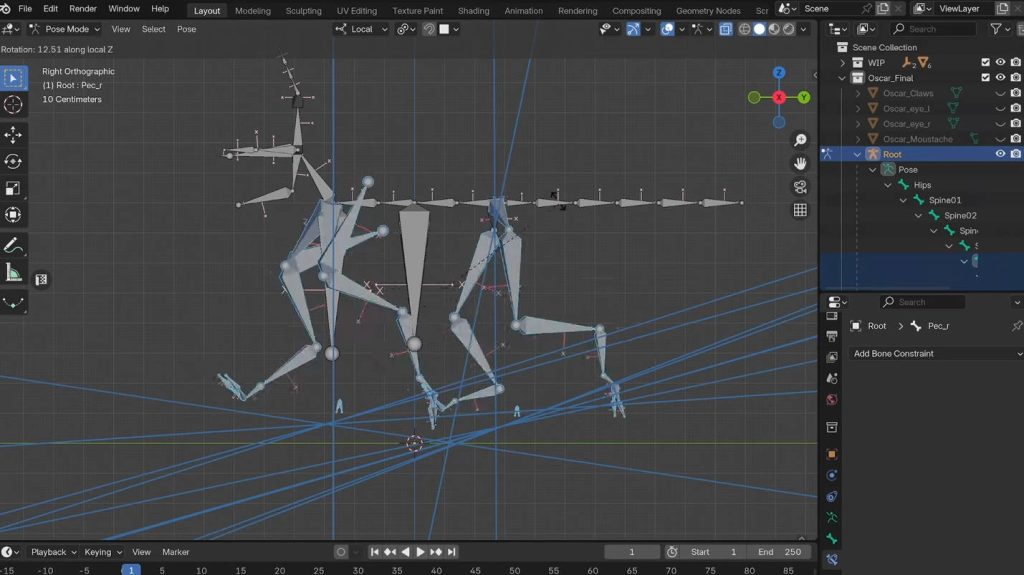Open the World properties tab
Image resolution: width=1024 pixels, height=575 pixels.
831,400
